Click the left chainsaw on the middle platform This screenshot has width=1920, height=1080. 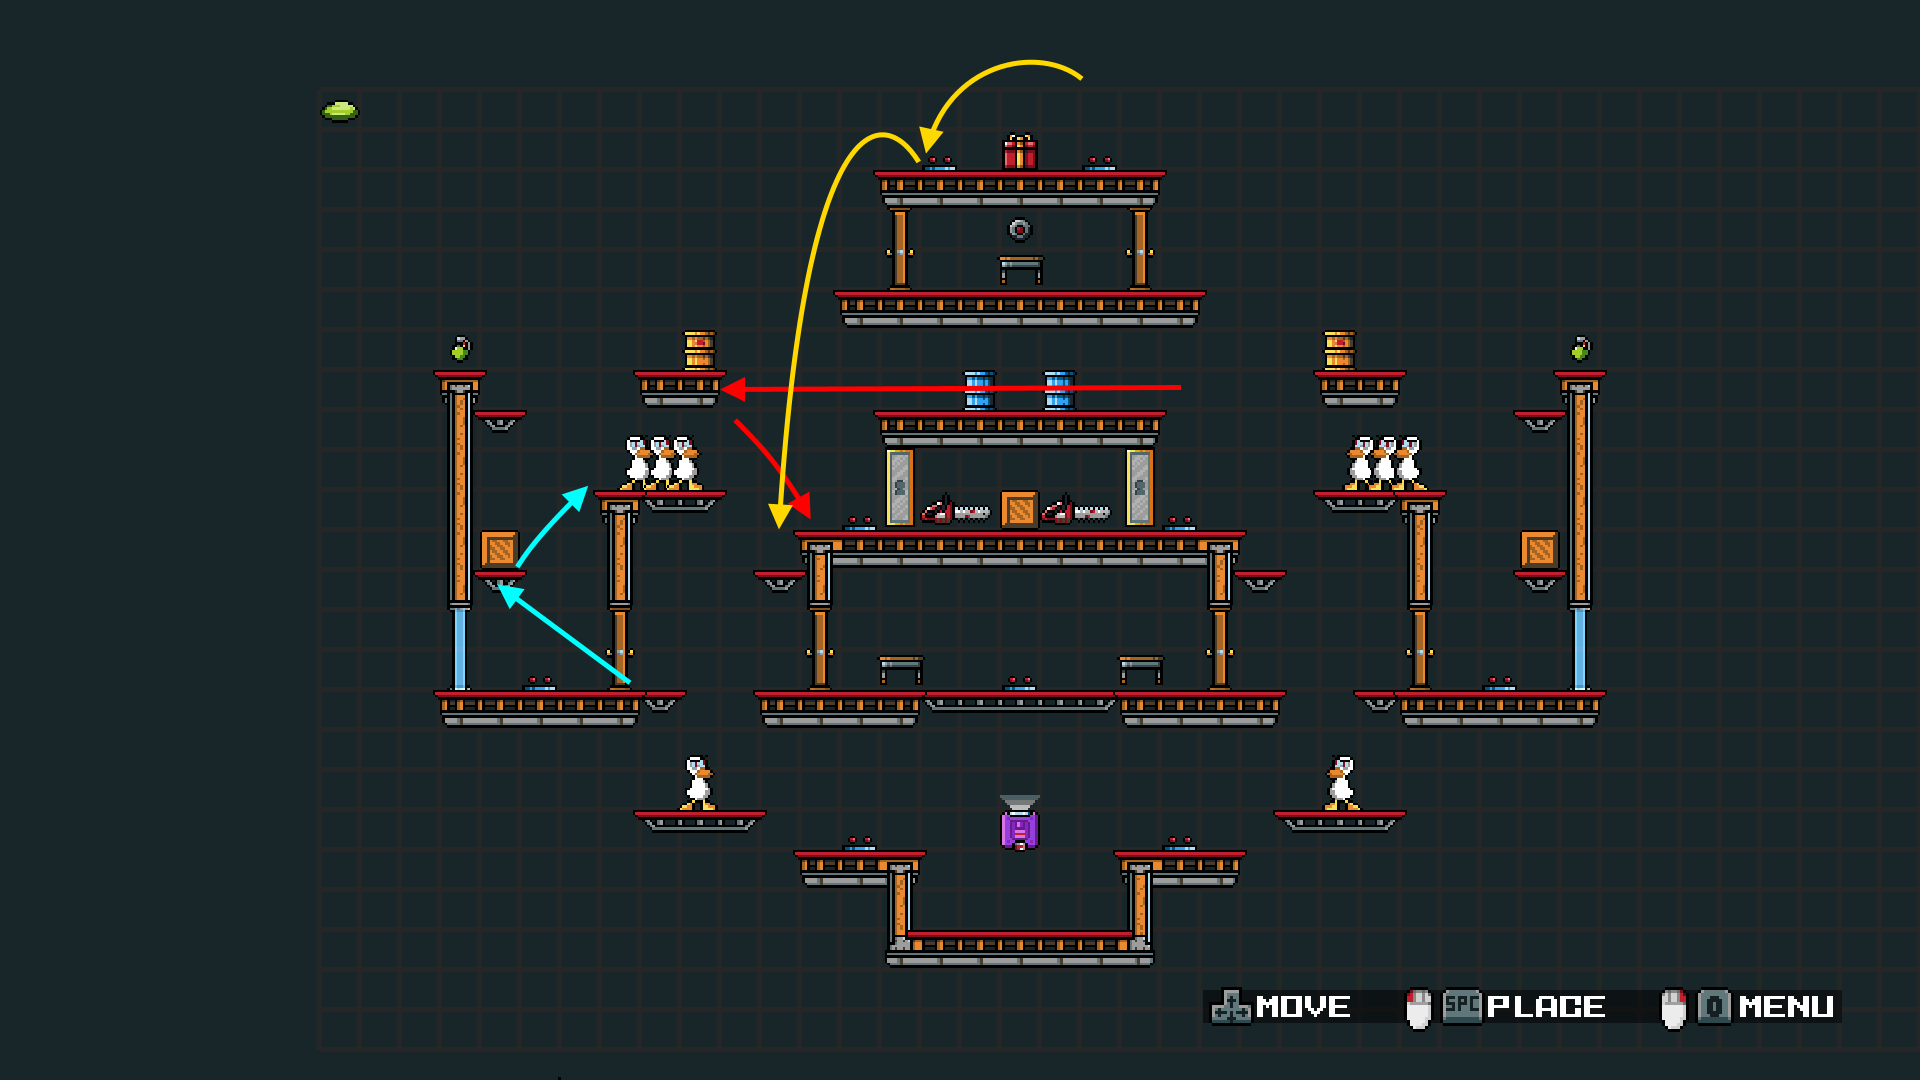(955, 511)
